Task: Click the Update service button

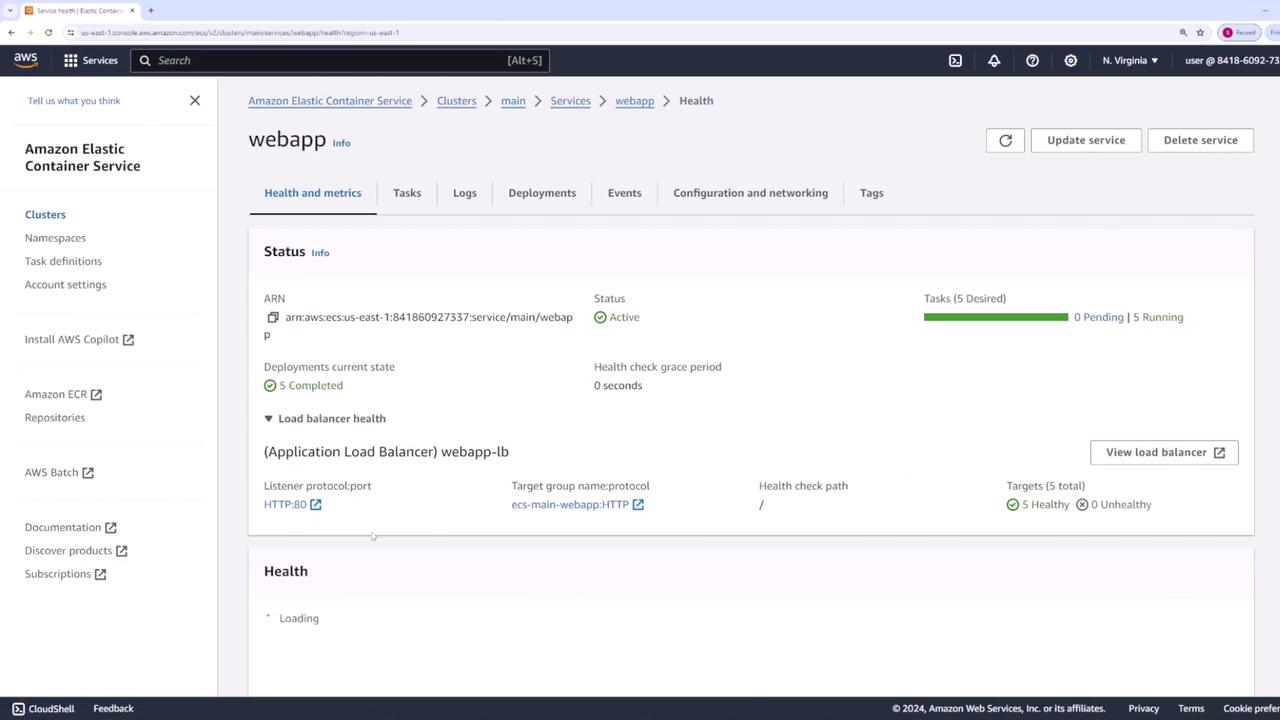Action: 1086,141
